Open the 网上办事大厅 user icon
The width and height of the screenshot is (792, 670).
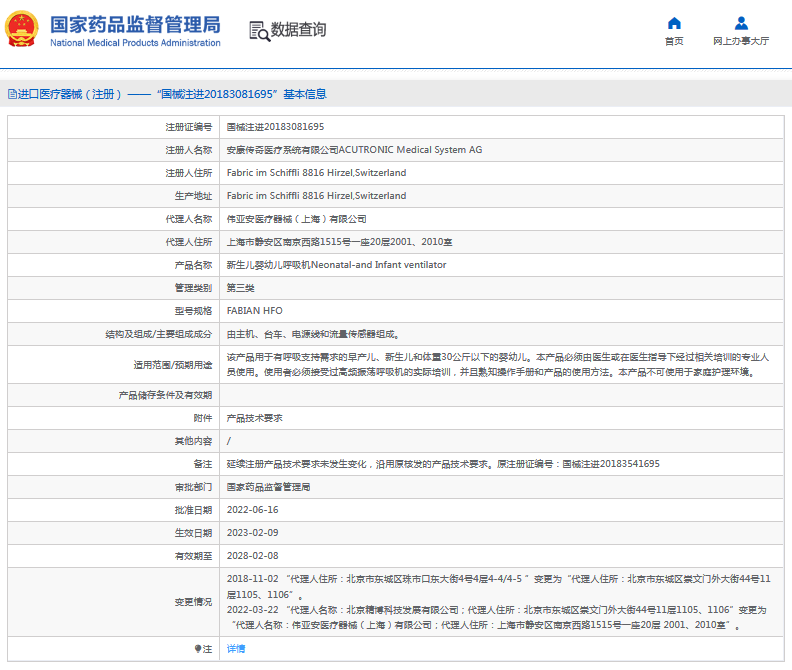pyautogui.click(x=741, y=23)
